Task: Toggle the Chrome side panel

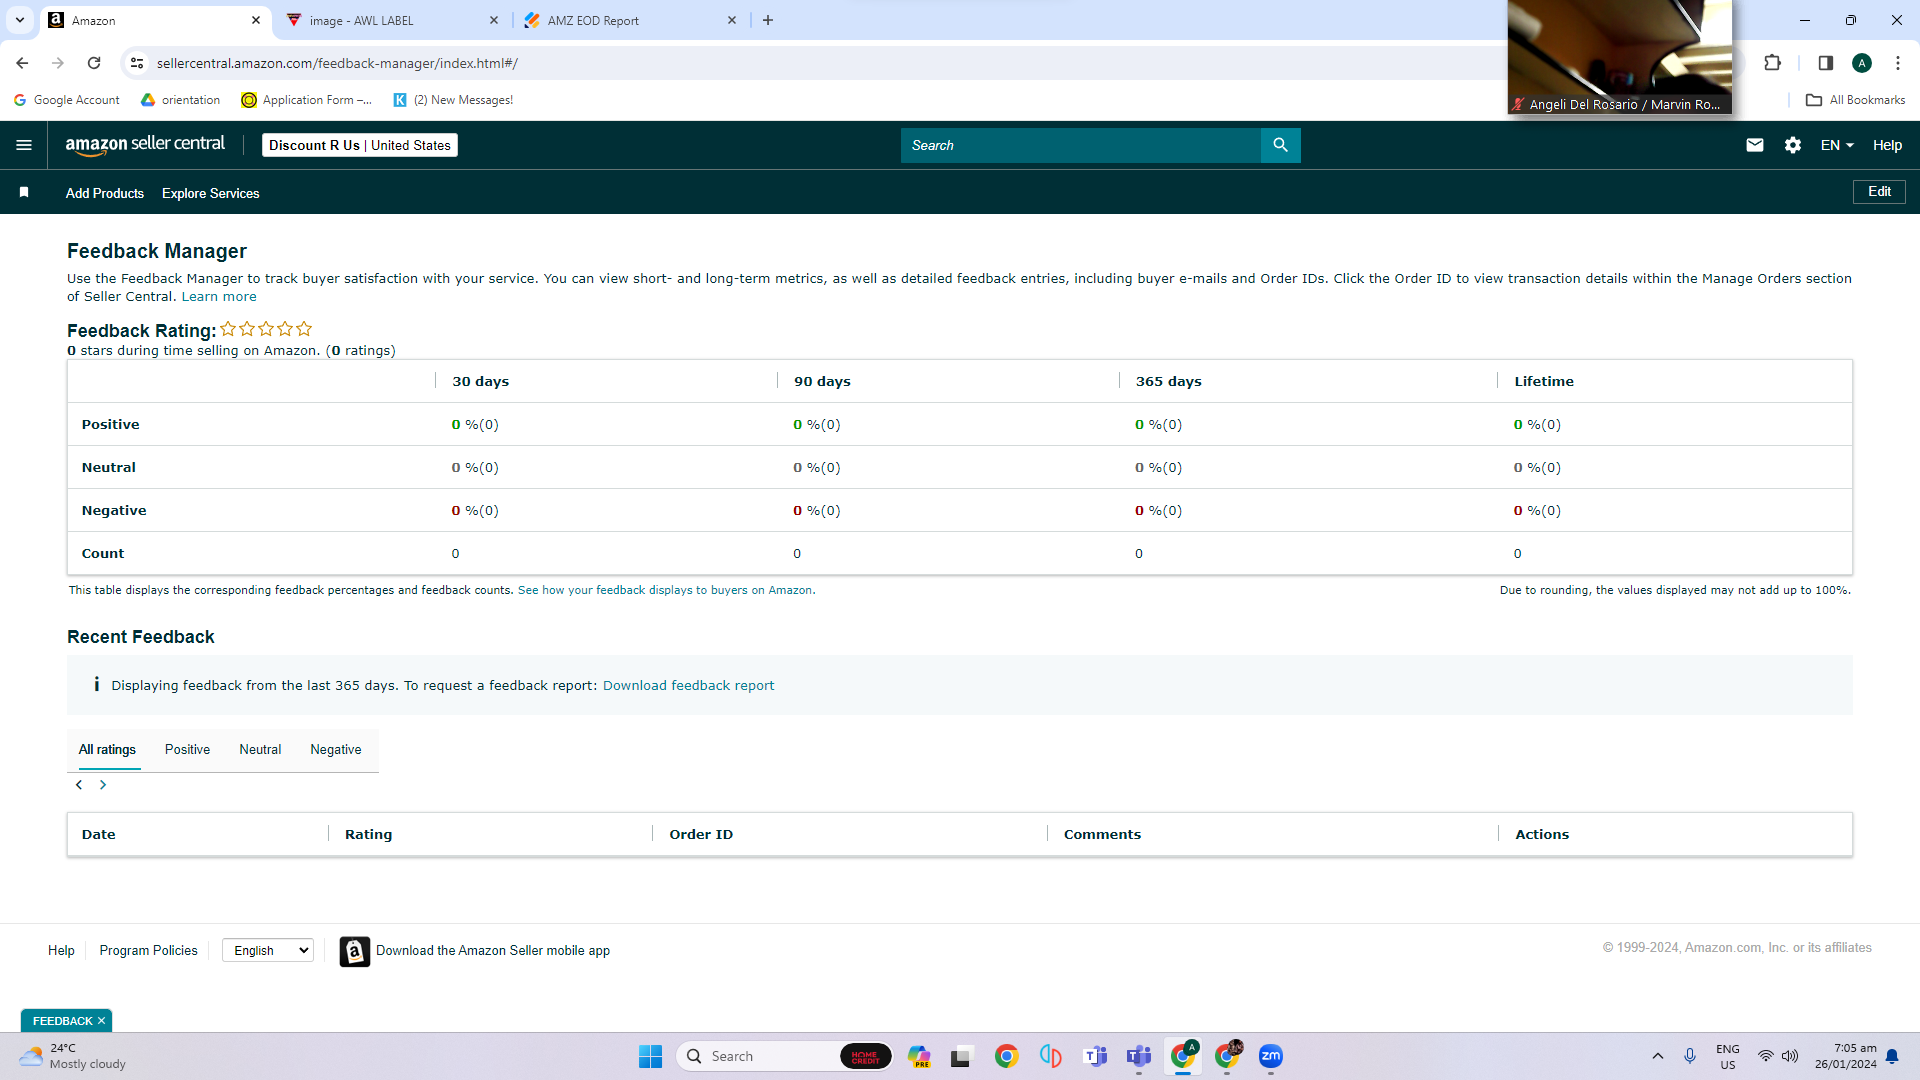Action: tap(1825, 63)
